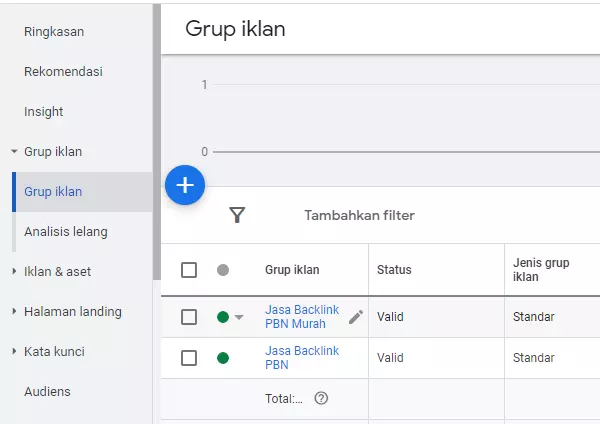Open status dropdown arrow for Jasa Backlink PBN Murah
This screenshot has height=424, width=600.
click(239, 317)
